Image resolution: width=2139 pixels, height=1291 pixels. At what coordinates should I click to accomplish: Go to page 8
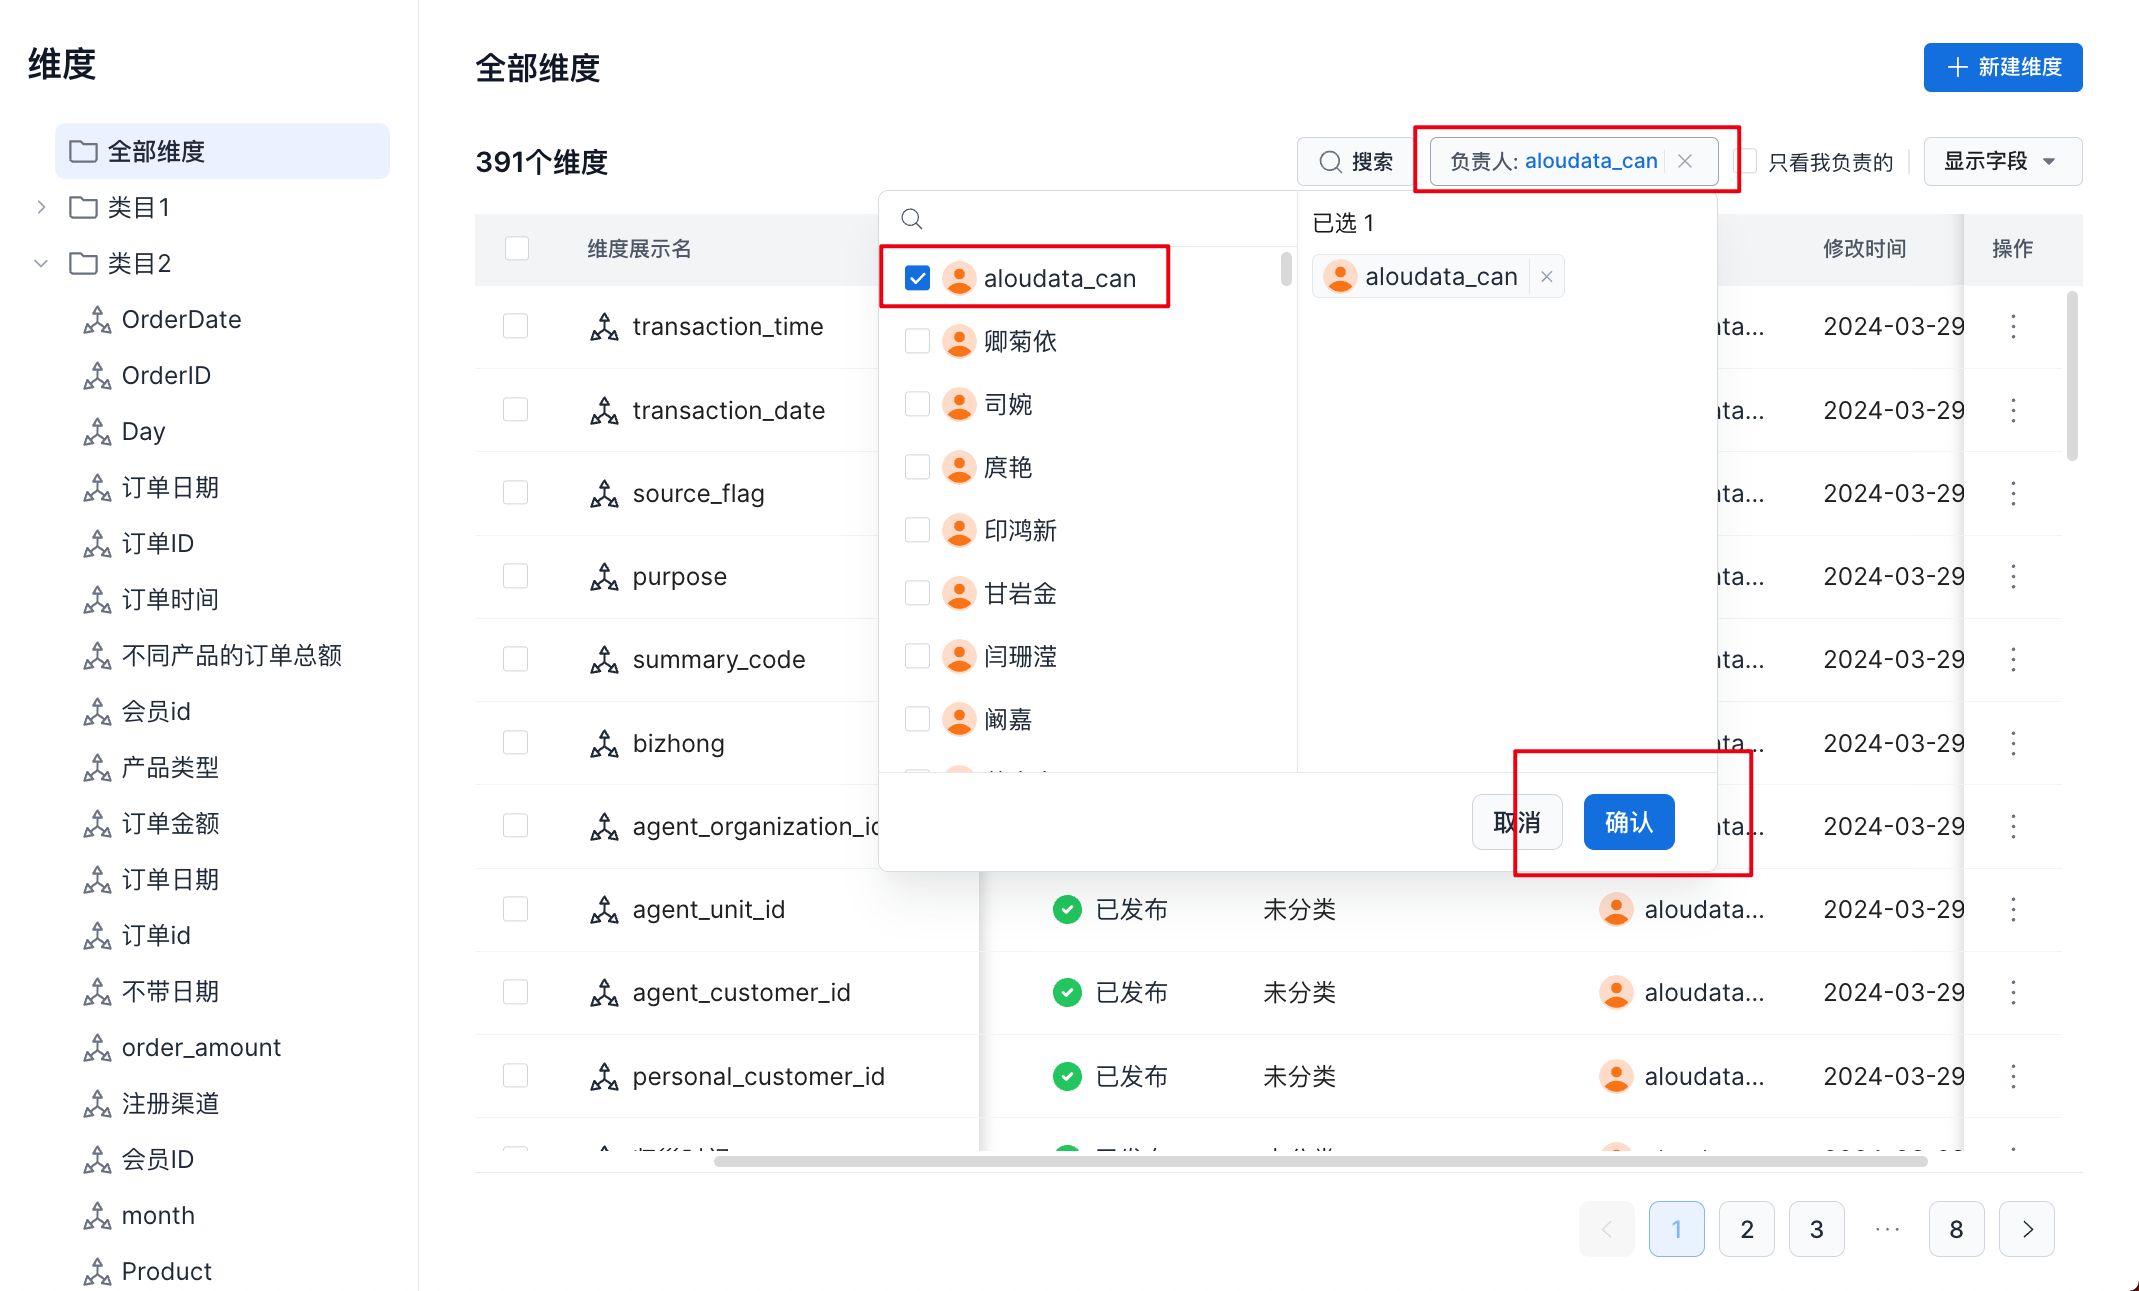(1956, 1229)
